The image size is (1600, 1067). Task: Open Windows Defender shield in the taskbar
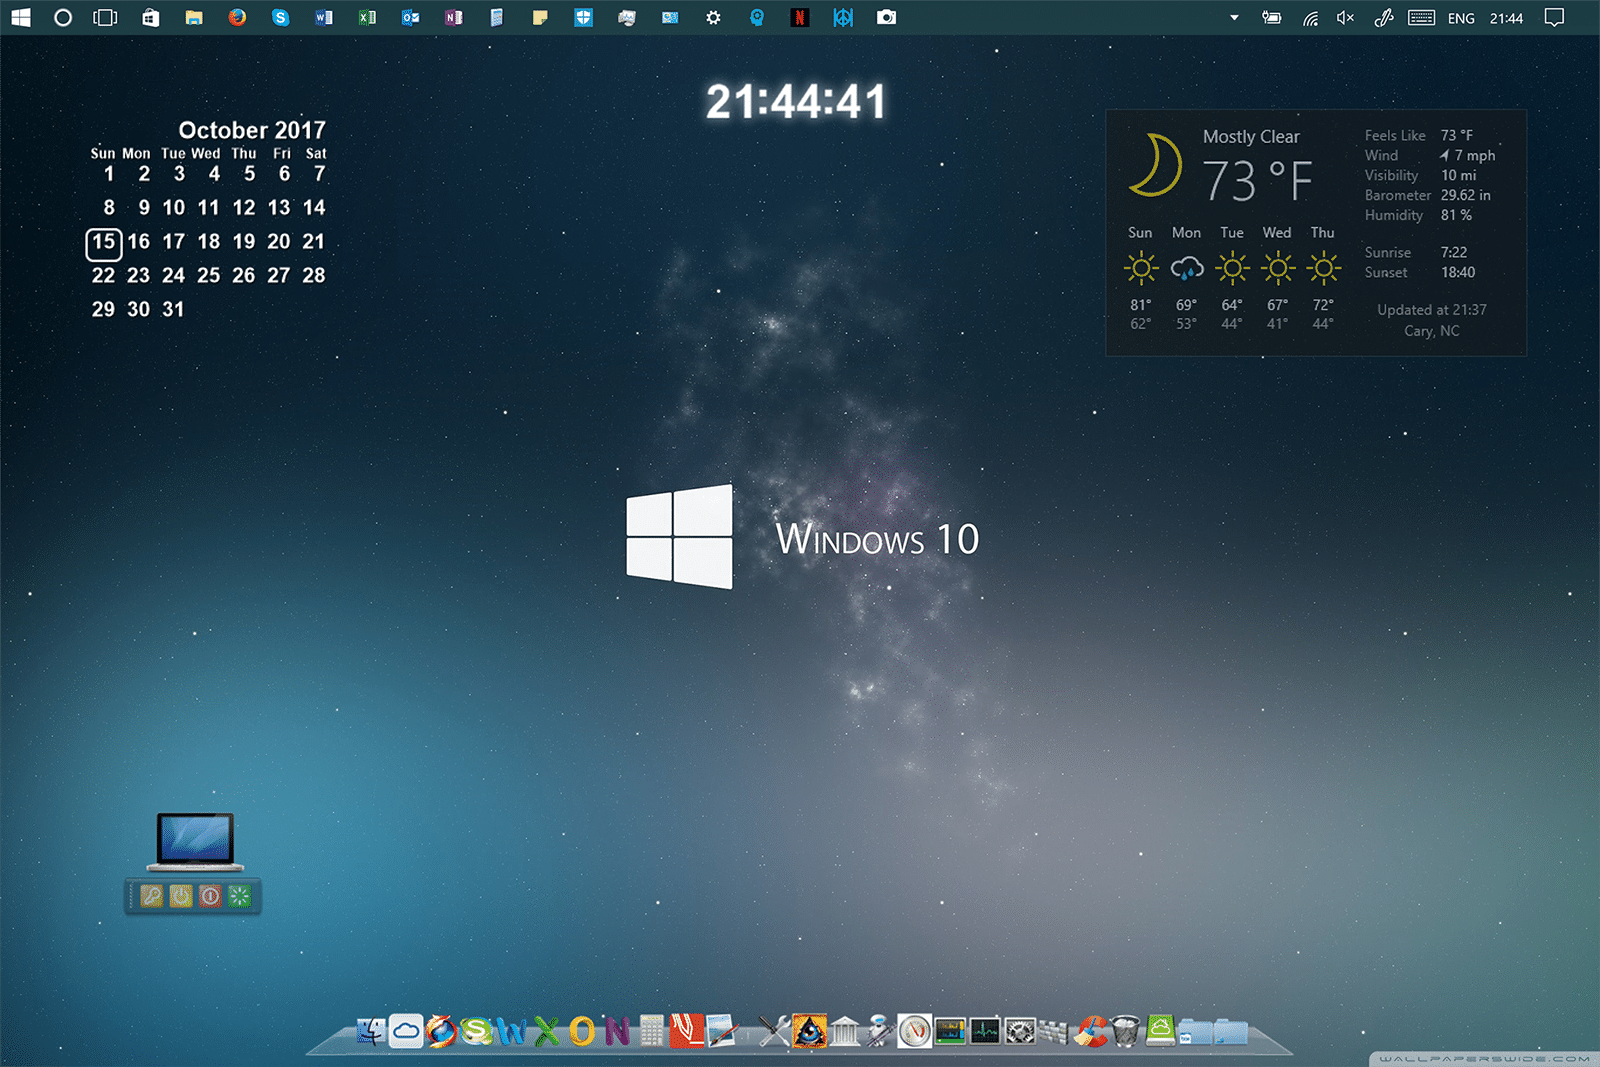tap(583, 17)
